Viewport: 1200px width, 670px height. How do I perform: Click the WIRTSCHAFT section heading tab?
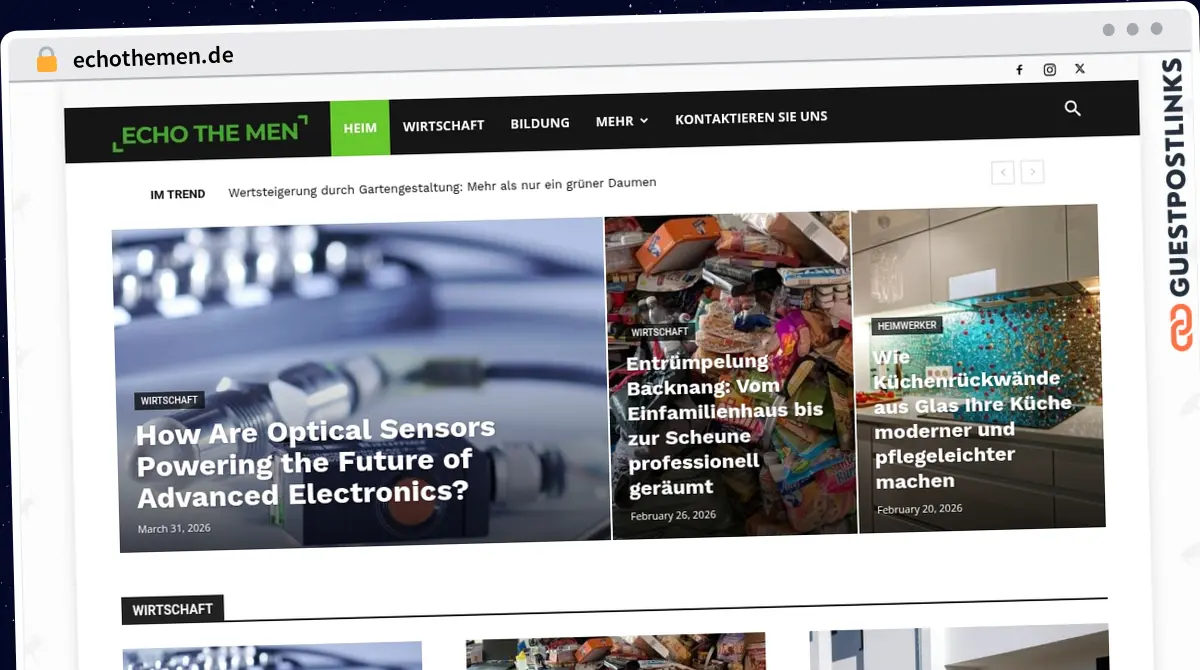(172, 609)
